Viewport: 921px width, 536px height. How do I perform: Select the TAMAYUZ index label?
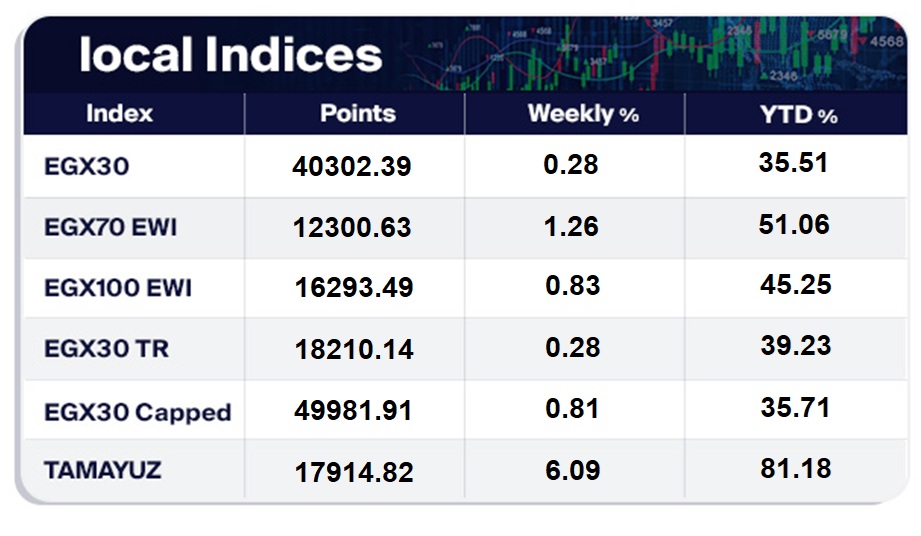click(103, 471)
